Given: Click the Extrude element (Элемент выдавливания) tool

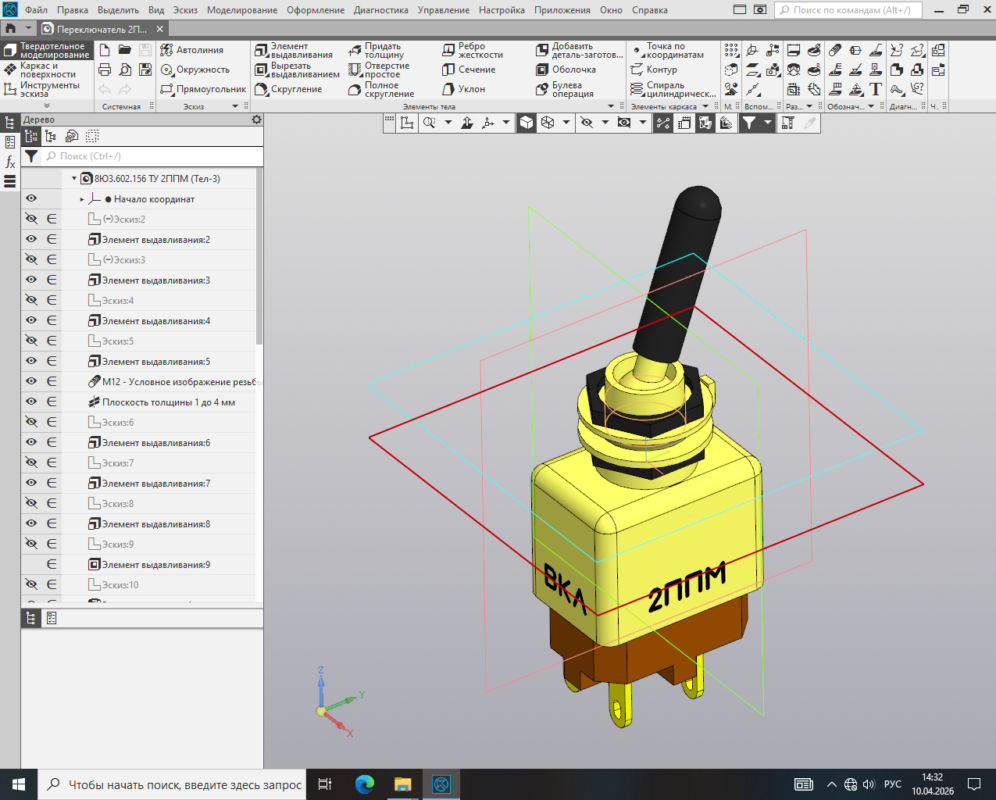Looking at the screenshot, I should coord(281,51).
